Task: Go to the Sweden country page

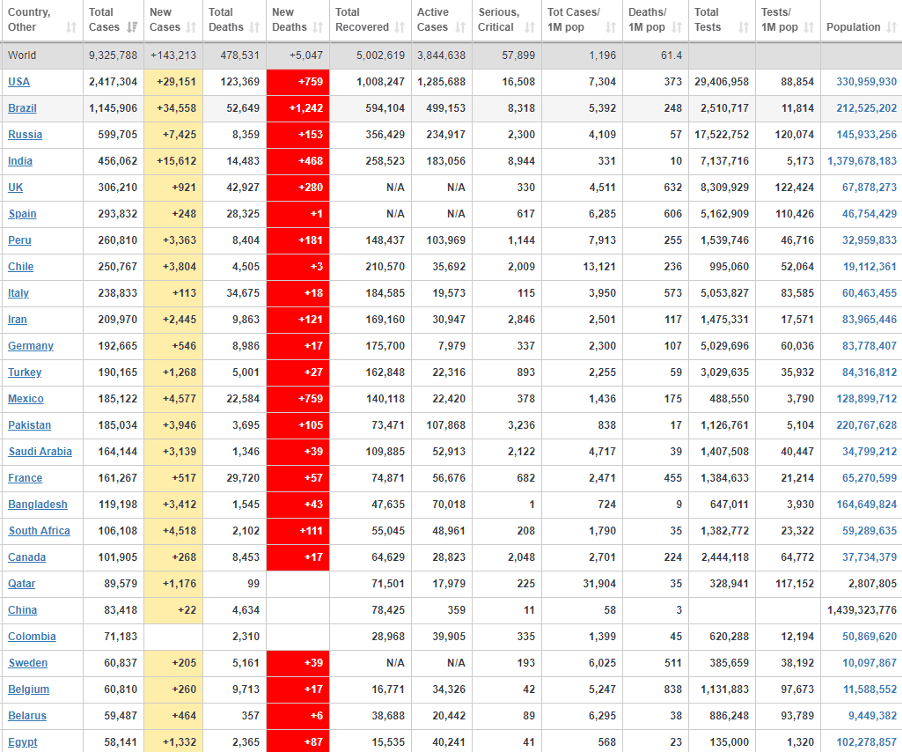Action: click(28, 663)
